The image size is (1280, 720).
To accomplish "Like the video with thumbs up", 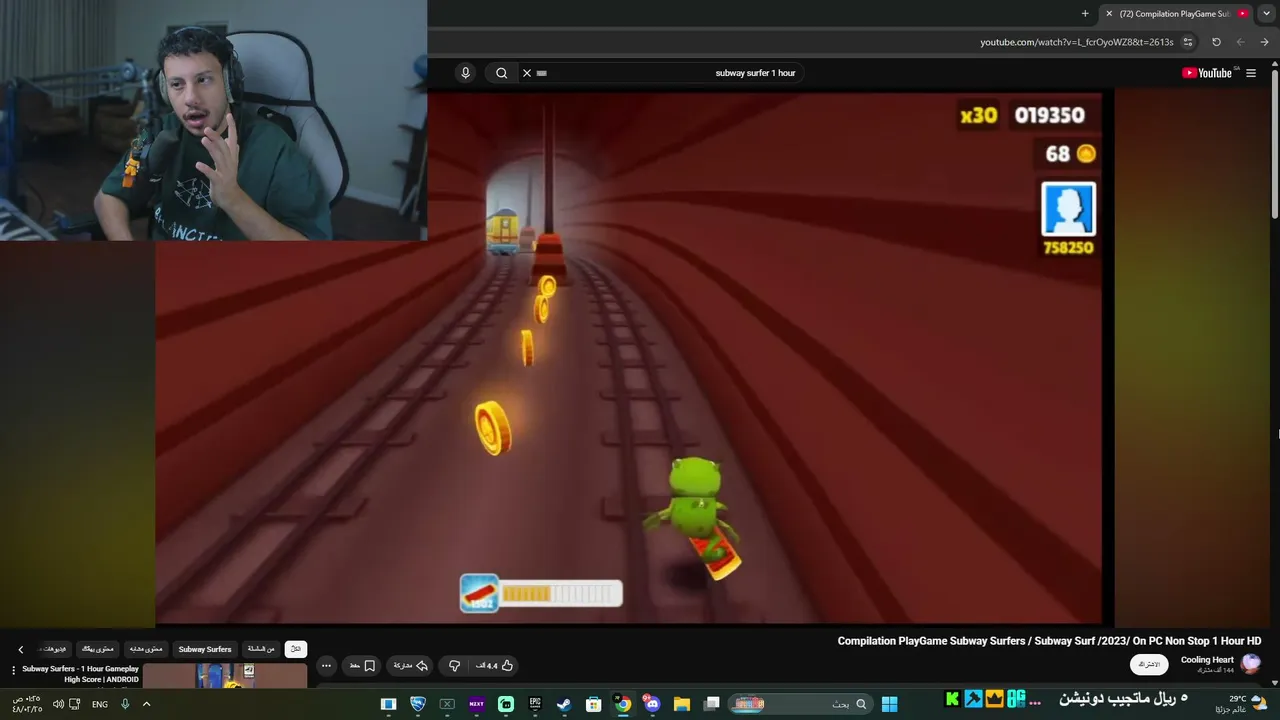I will tap(495, 666).
